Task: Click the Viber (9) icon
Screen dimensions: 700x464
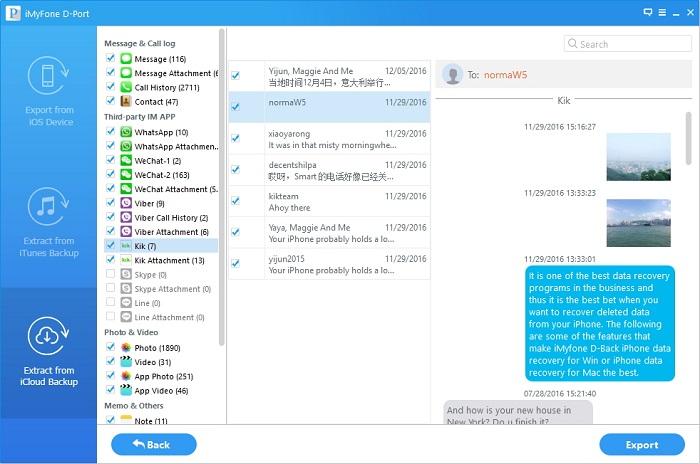Action: pos(126,203)
